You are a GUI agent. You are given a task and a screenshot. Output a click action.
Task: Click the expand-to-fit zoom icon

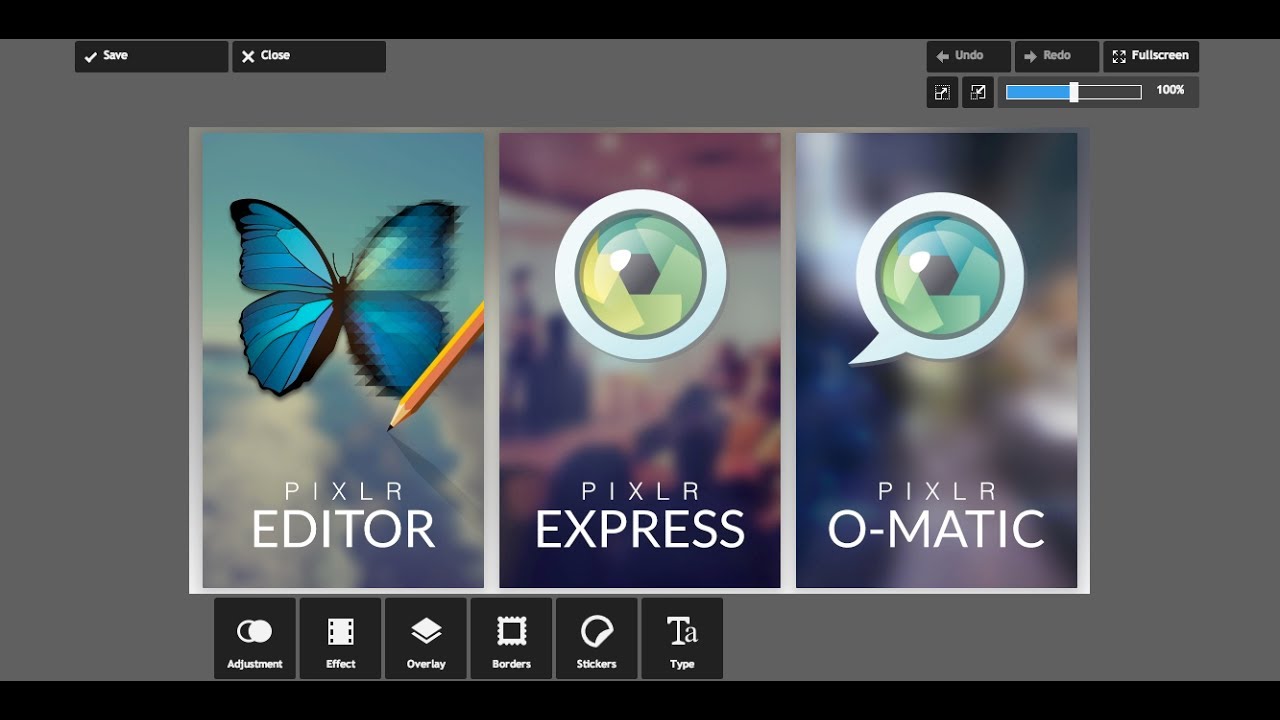(942, 92)
